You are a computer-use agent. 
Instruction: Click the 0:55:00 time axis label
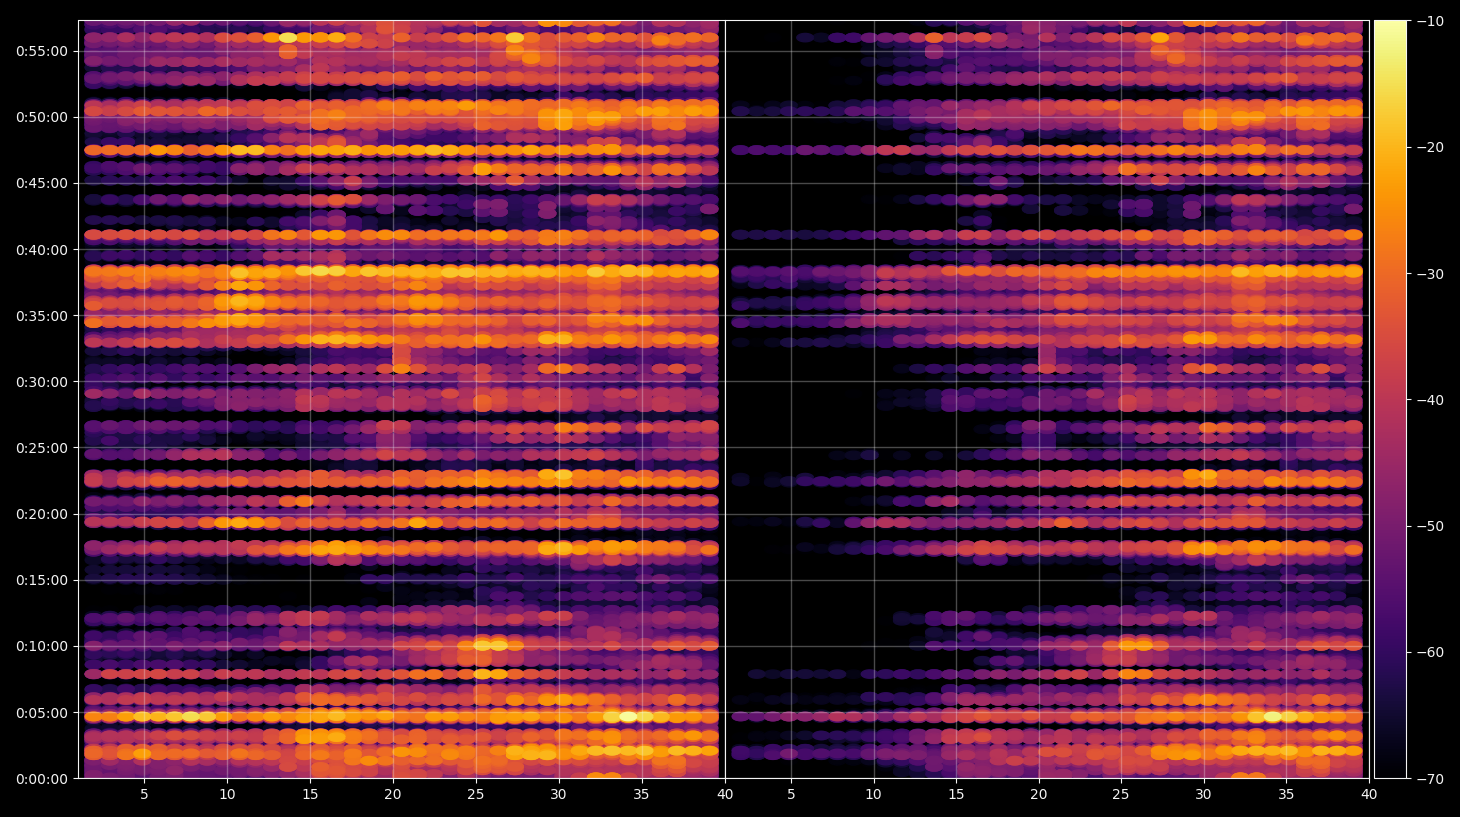coord(42,51)
